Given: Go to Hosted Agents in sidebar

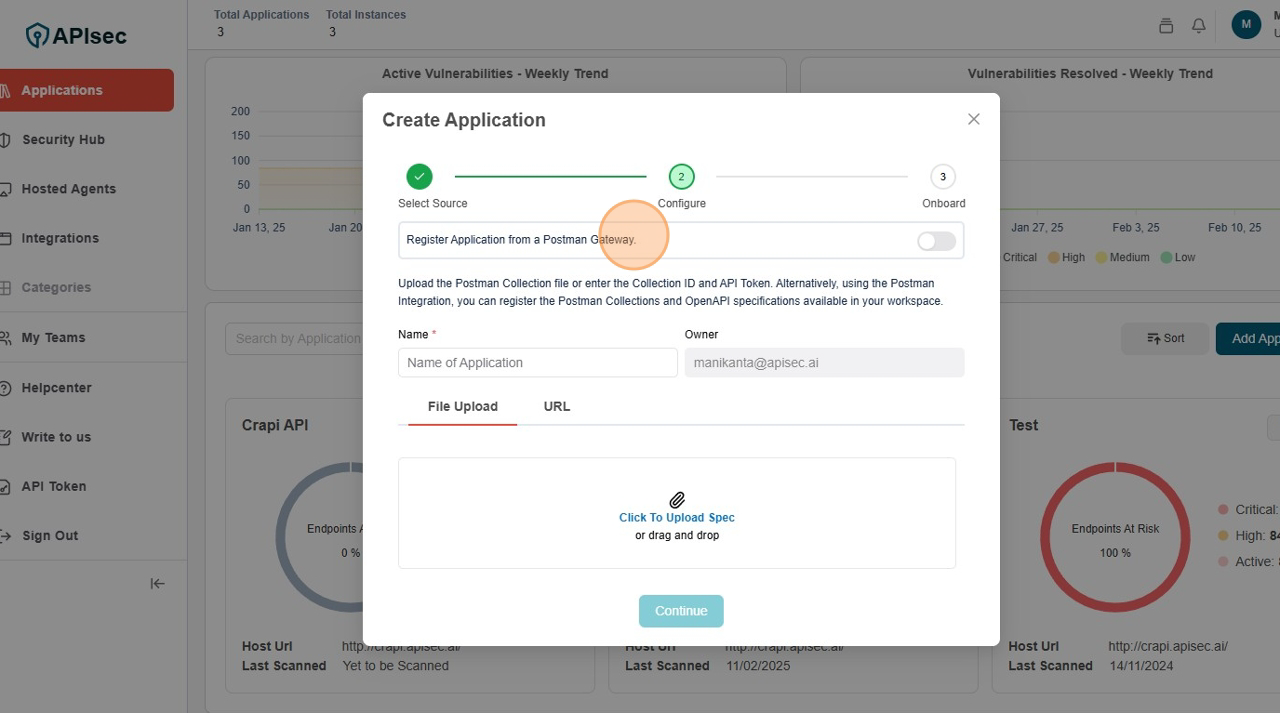Looking at the screenshot, I should (x=68, y=189).
